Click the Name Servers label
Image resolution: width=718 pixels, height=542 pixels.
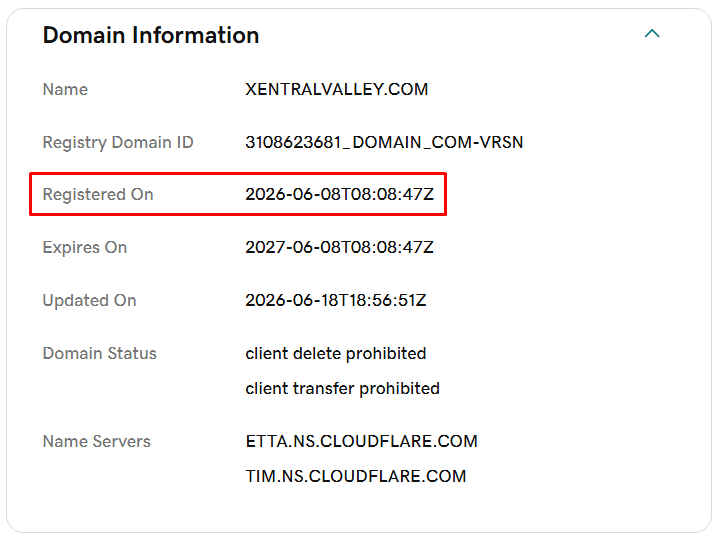[x=97, y=441]
